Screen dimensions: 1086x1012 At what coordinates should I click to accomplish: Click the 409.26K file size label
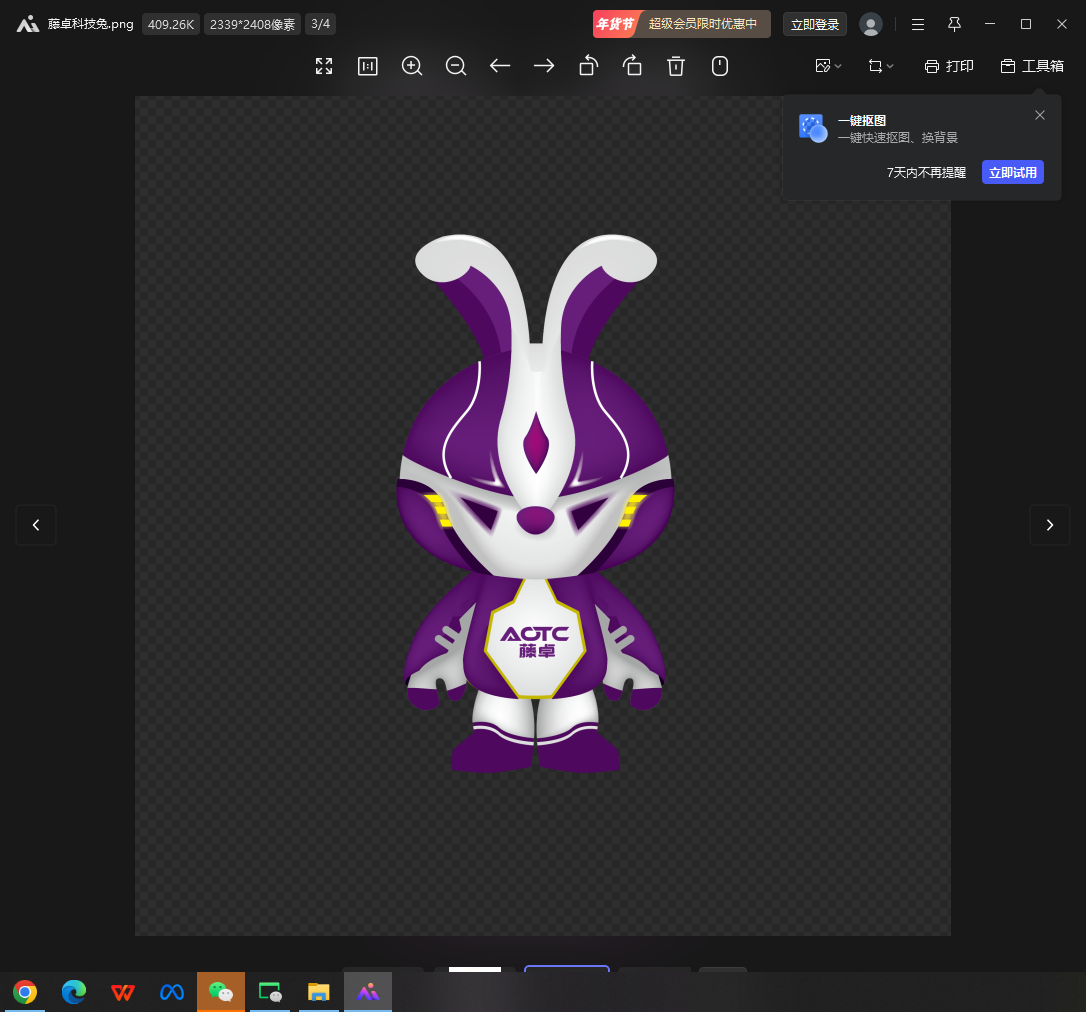[x=171, y=24]
